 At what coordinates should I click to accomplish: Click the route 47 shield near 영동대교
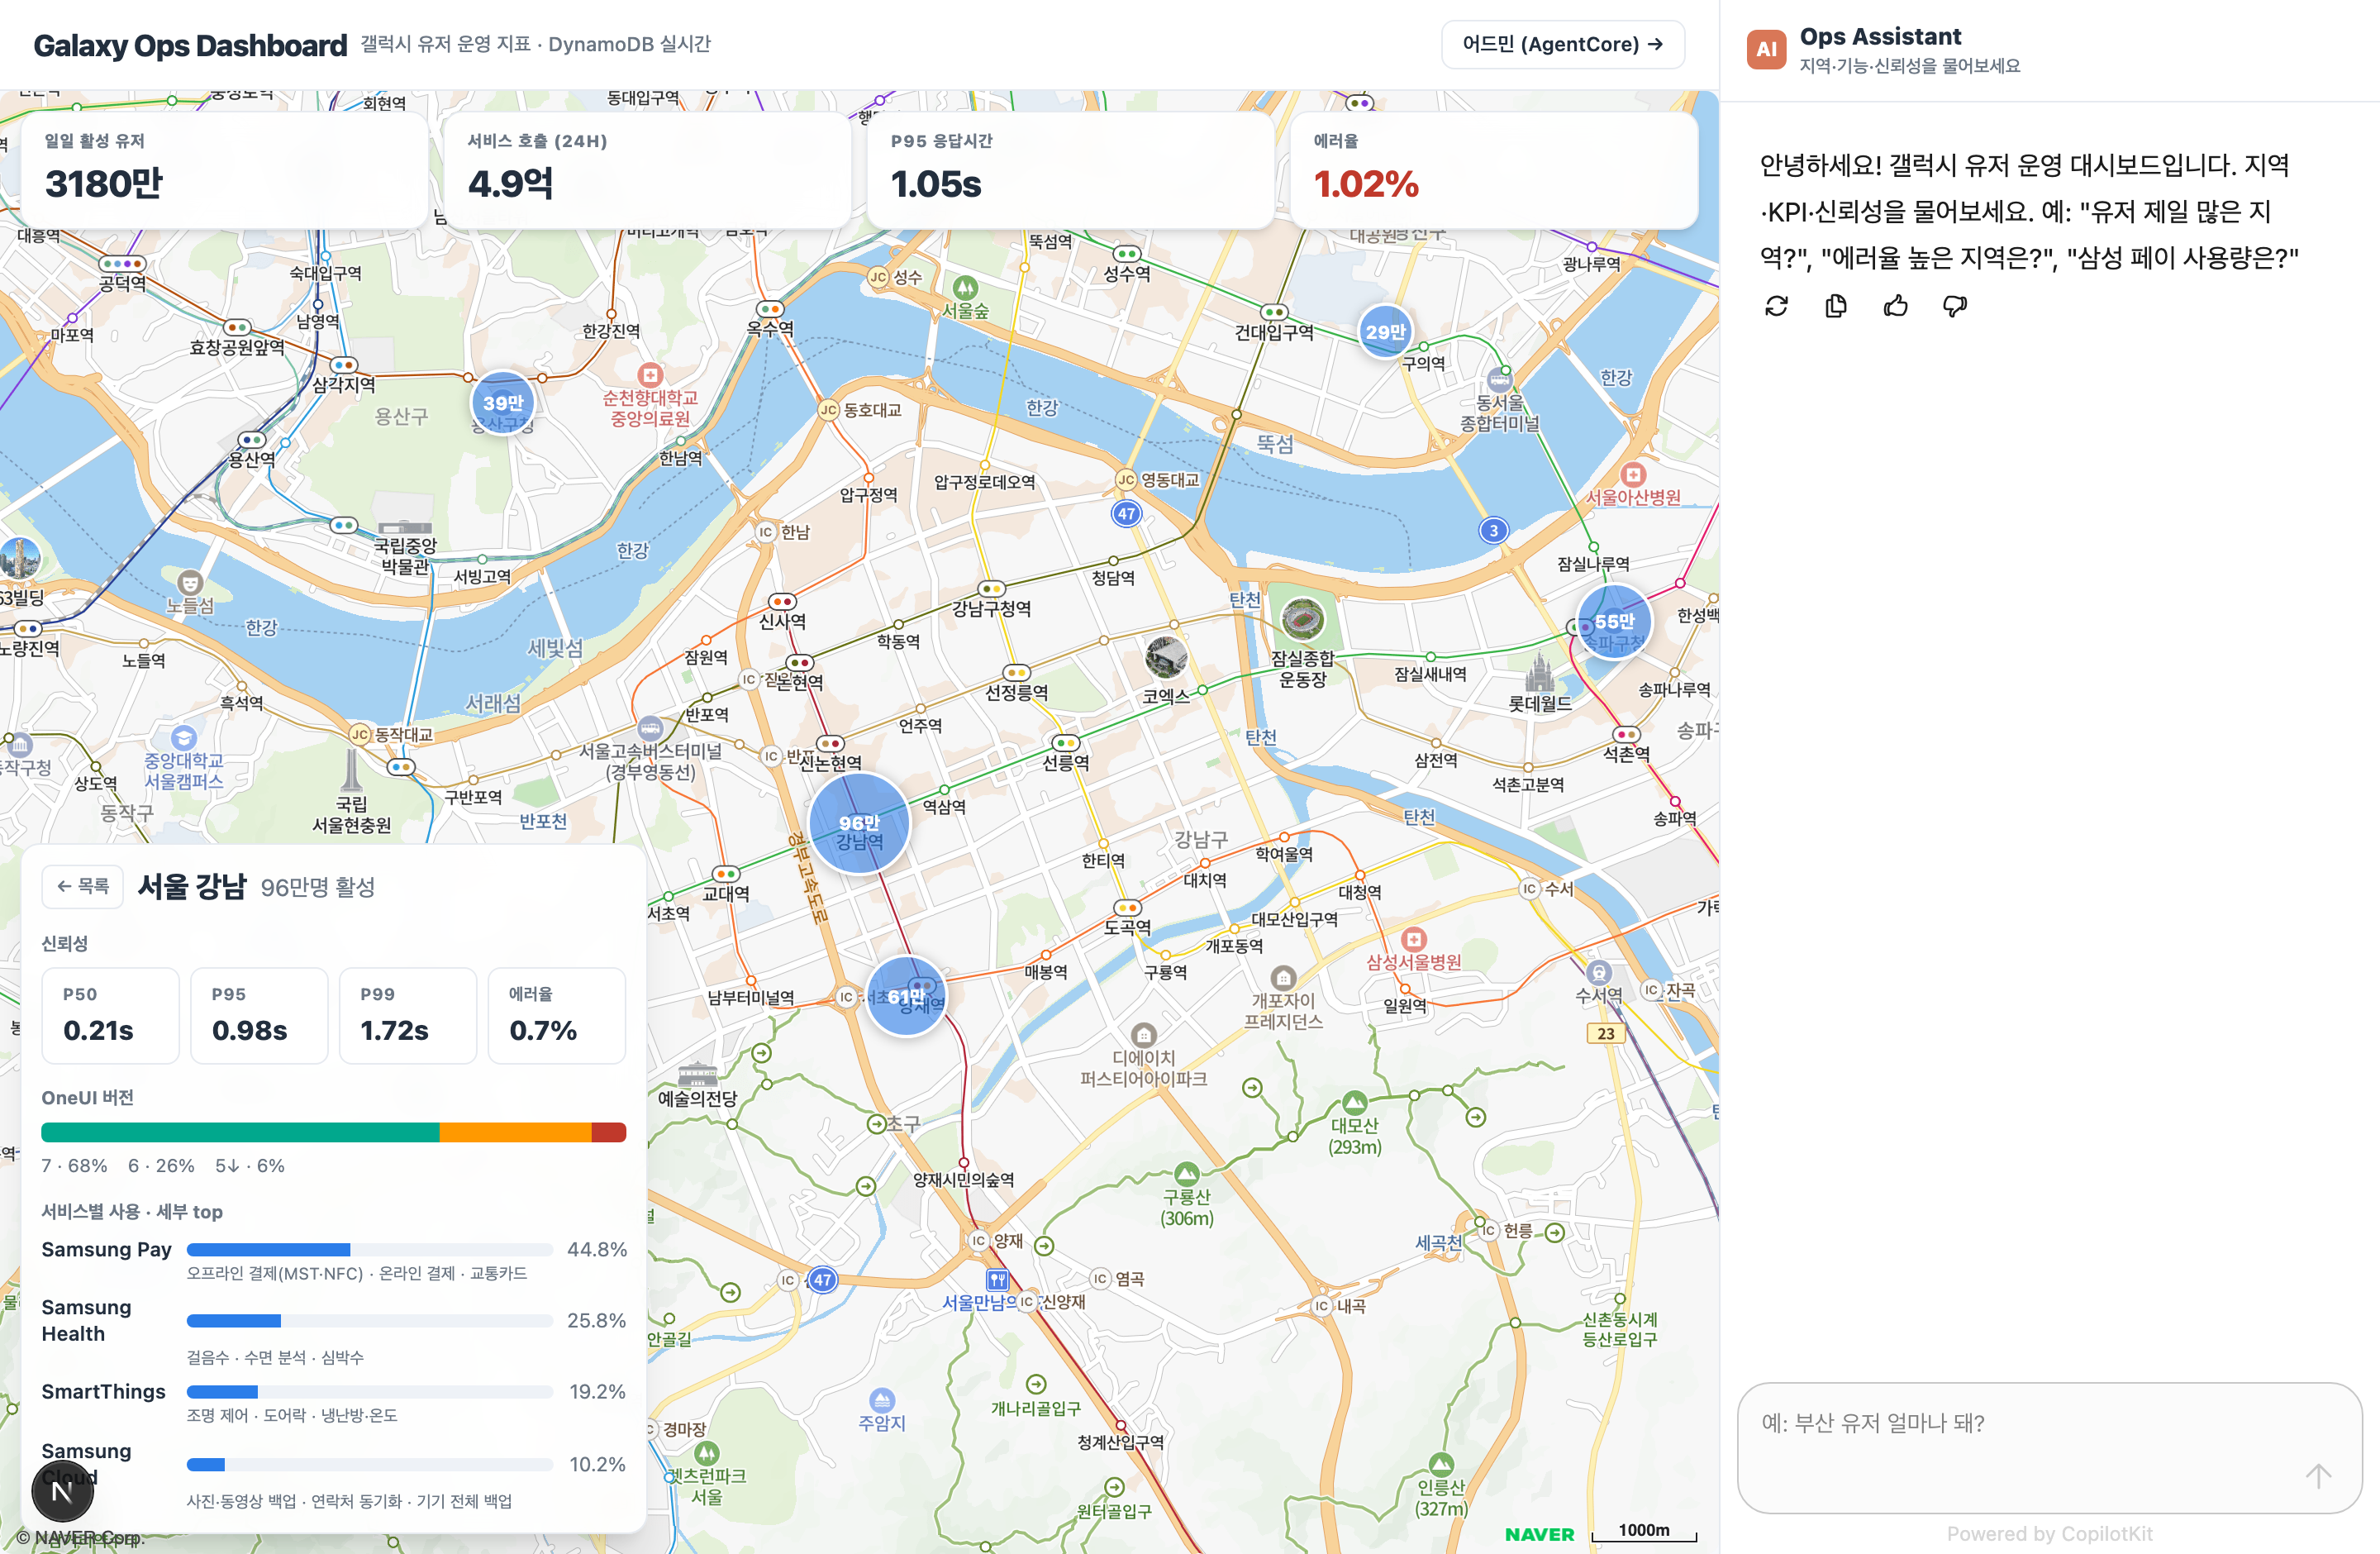point(1126,514)
